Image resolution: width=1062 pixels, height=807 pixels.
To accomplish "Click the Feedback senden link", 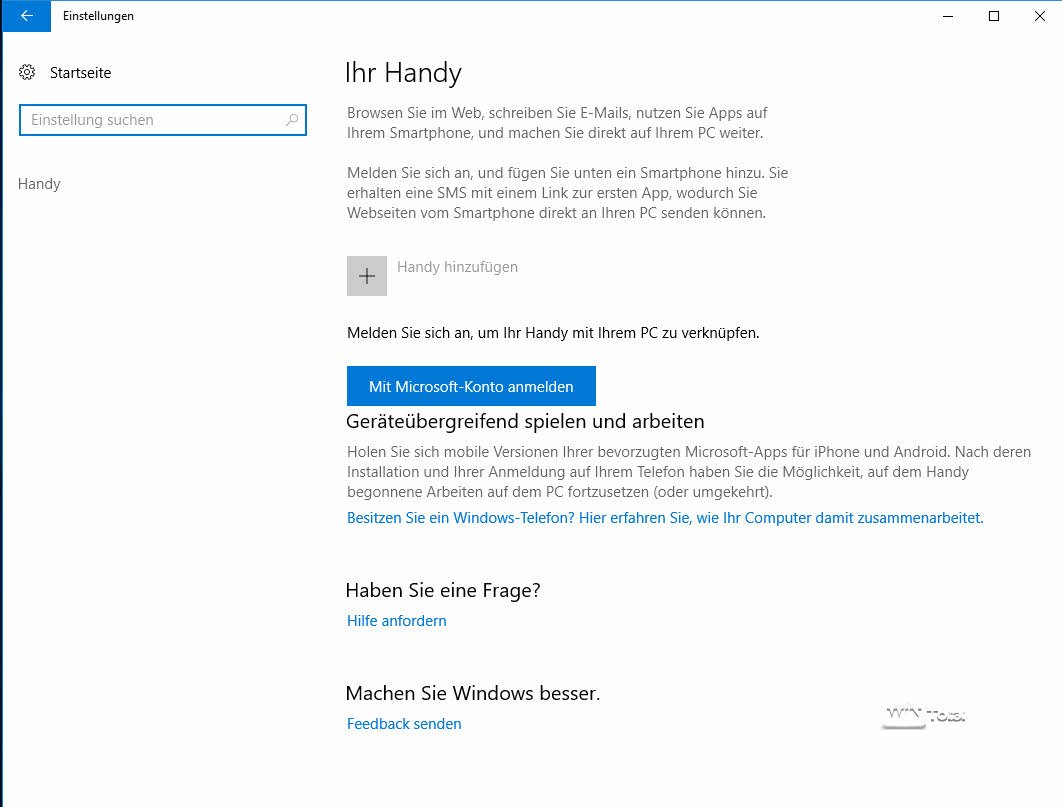I will (404, 724).
